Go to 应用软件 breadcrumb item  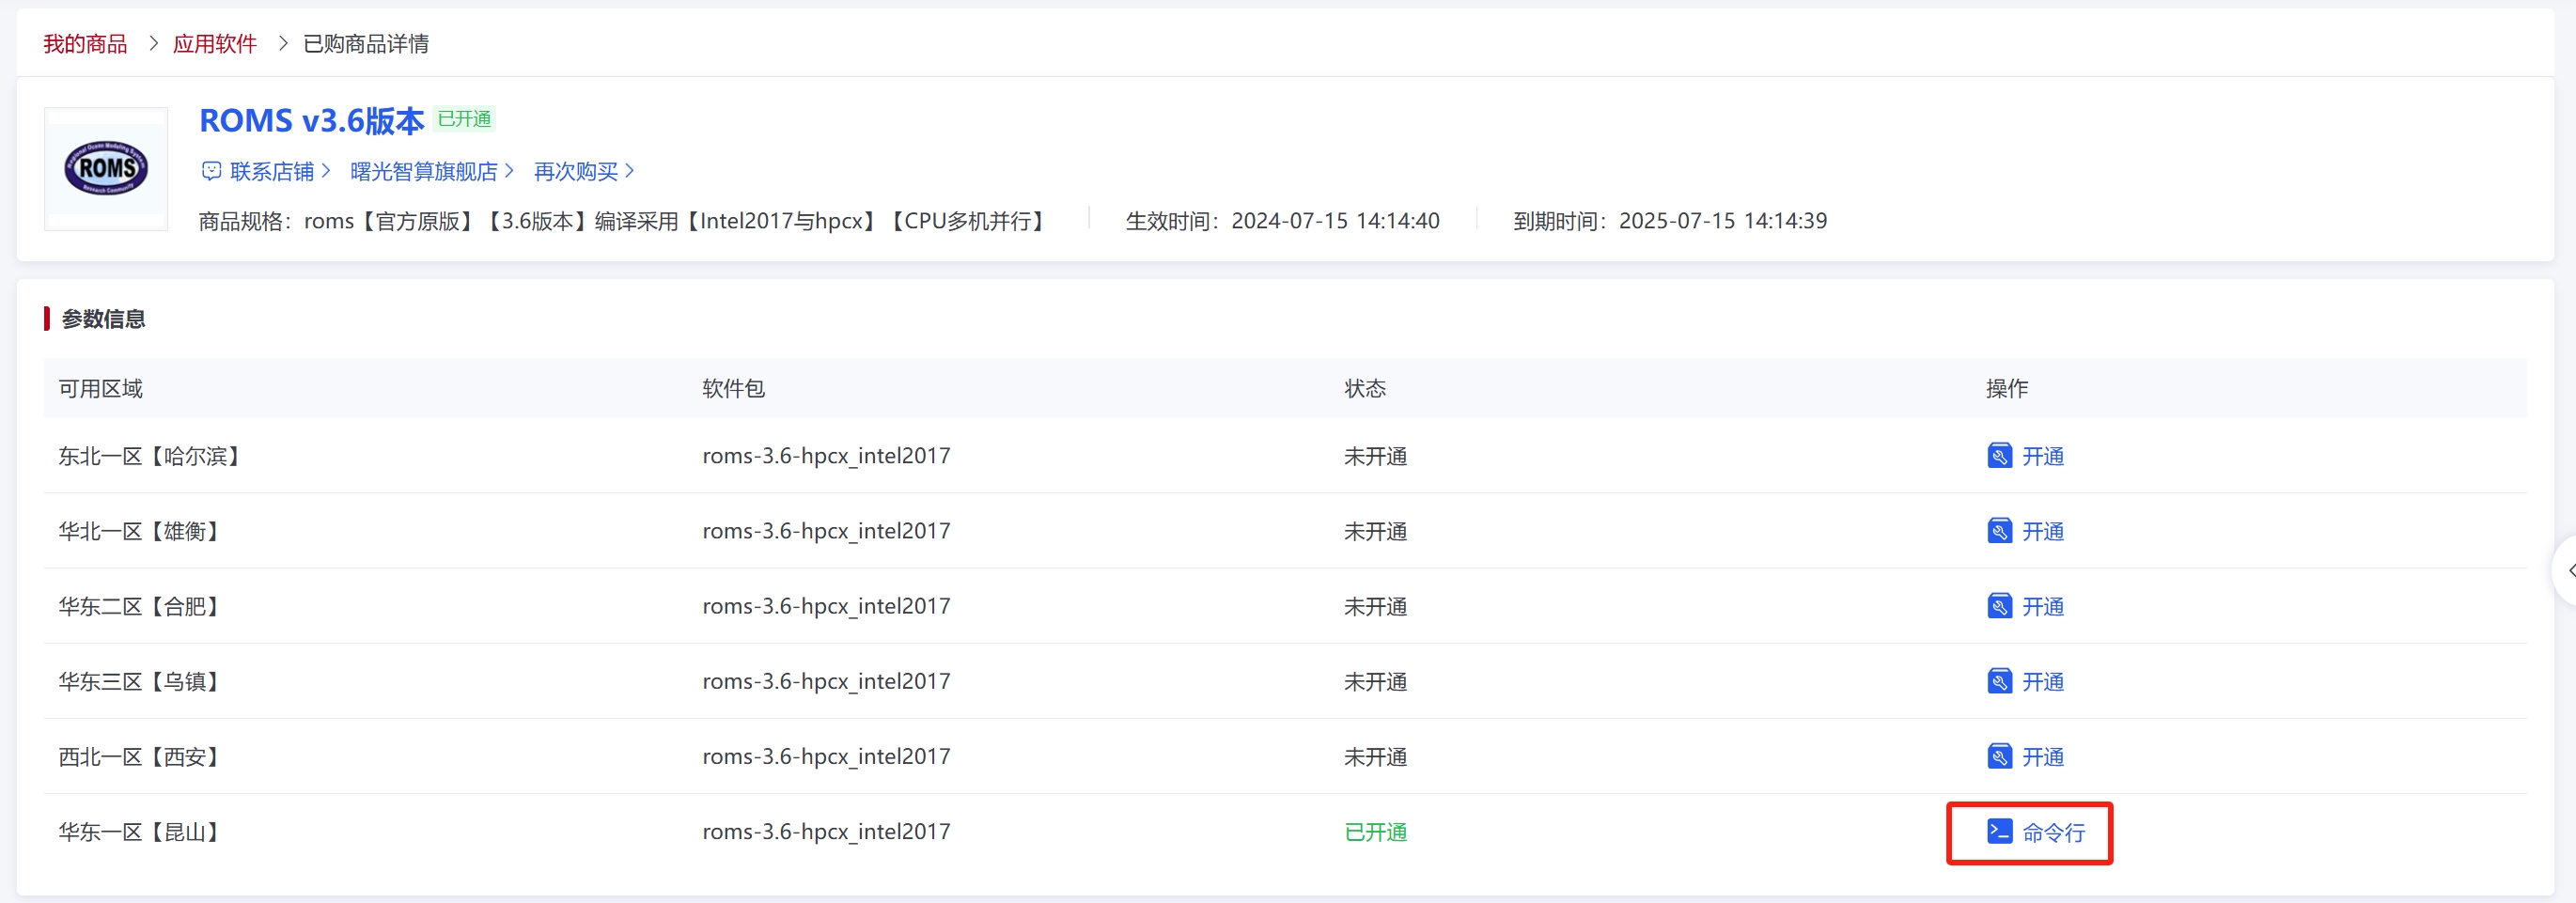[x=214, y=44]
